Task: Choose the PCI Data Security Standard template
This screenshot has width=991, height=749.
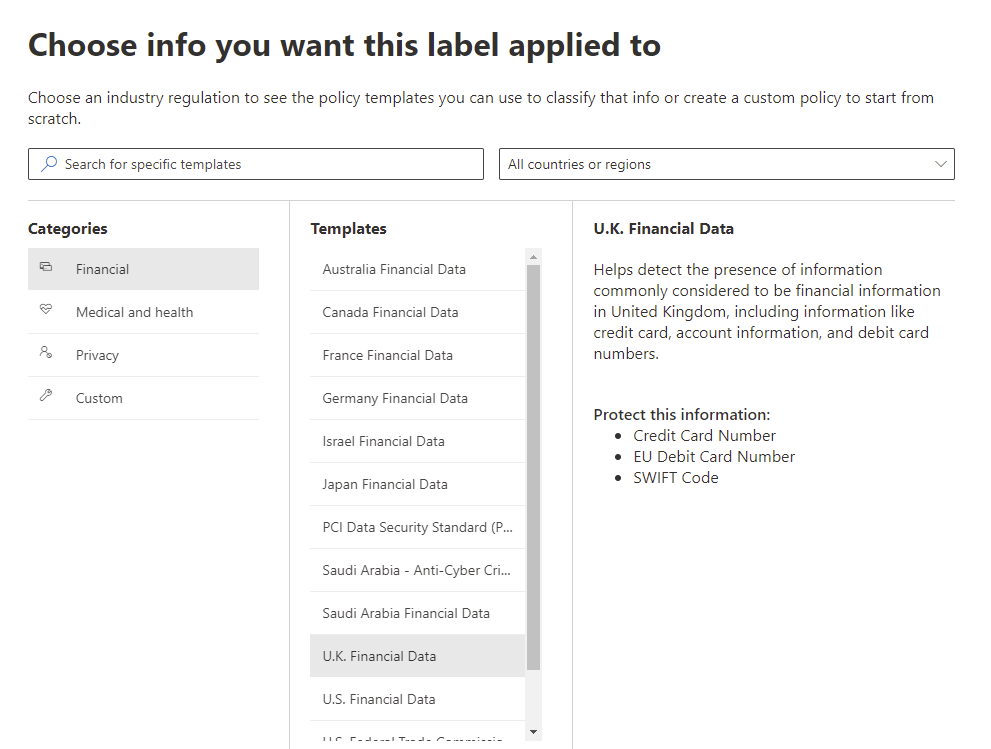Action: pyautogui.click(x=417, y=527)
